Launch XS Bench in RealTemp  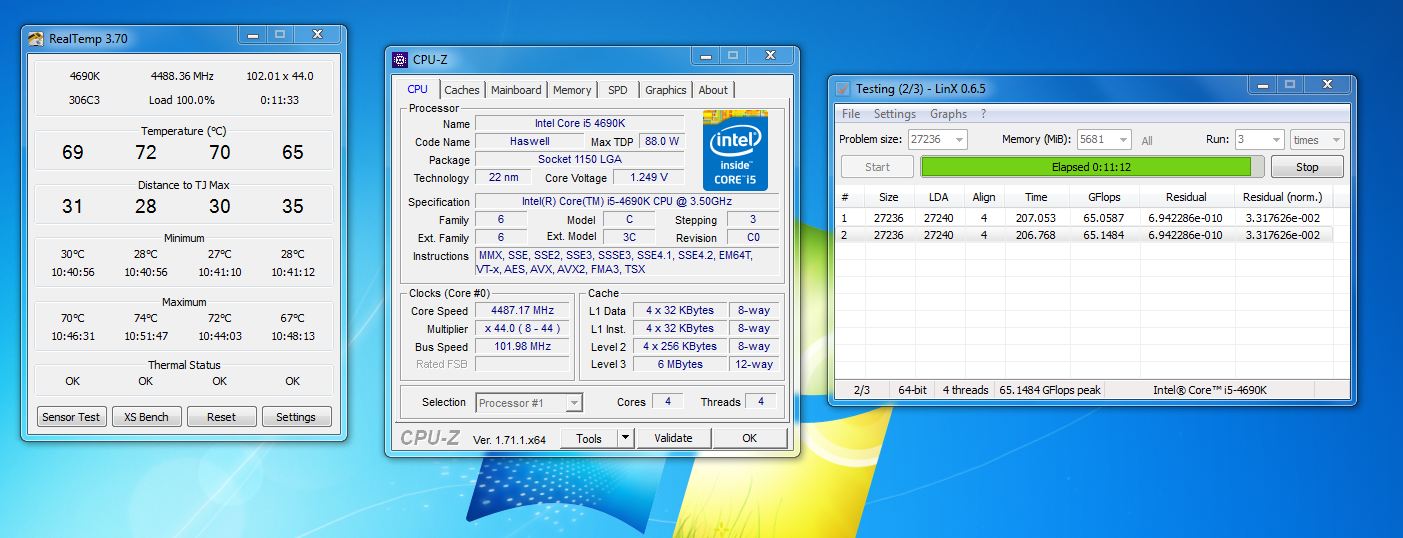[146, 417]
